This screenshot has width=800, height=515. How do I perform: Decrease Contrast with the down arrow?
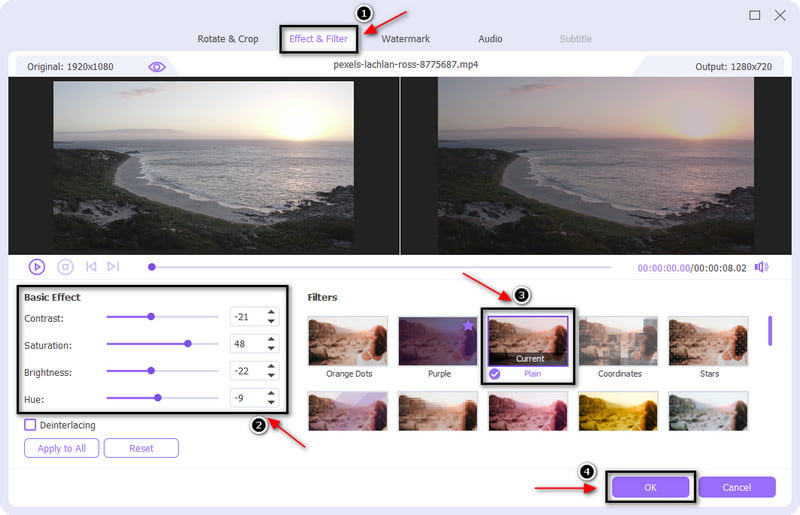pyautogui.click(x=271, y=321)
